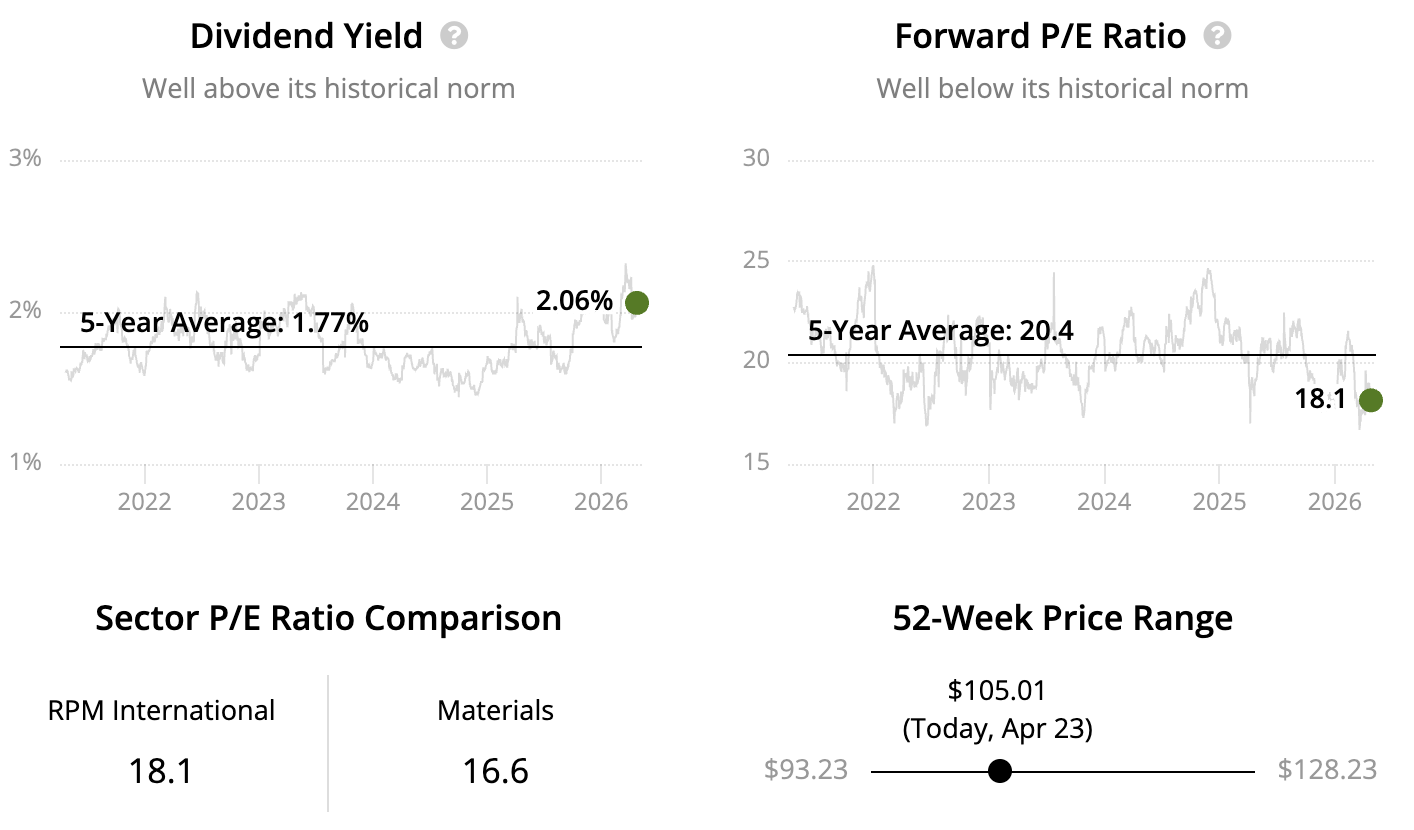The image size is (1414, 830).
Task: Click the Sector P/E Ratio Comparison heading
Action: [x=328, y=618]
